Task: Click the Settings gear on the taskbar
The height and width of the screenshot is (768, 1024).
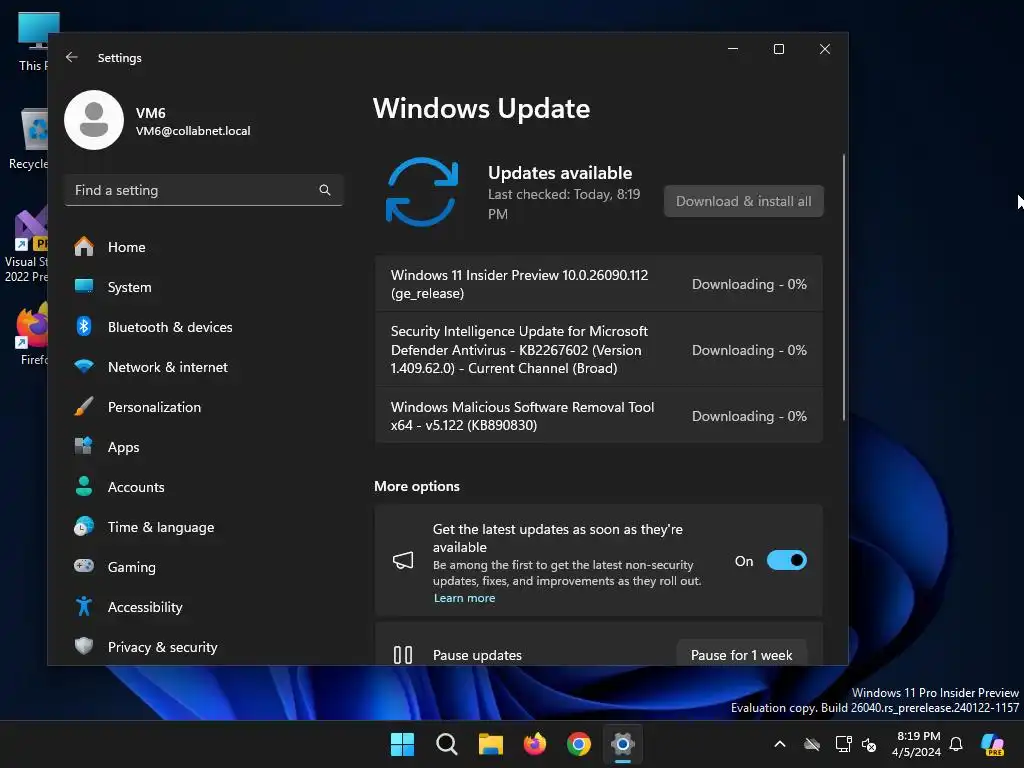Action: (623, 744)
